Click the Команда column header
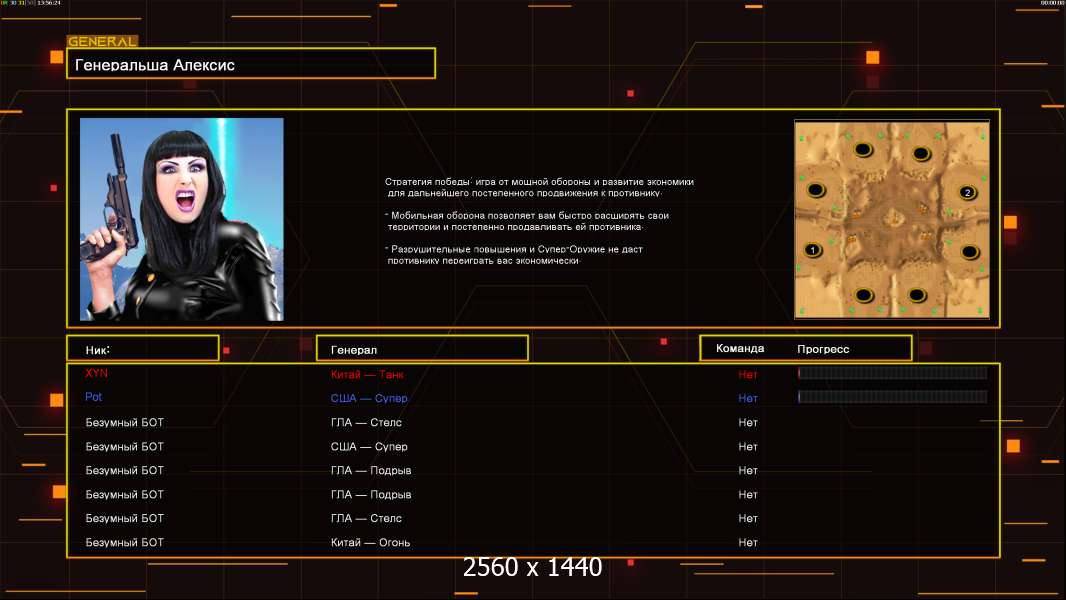This screenshot has width=1066, height=600. pos(740,349)
